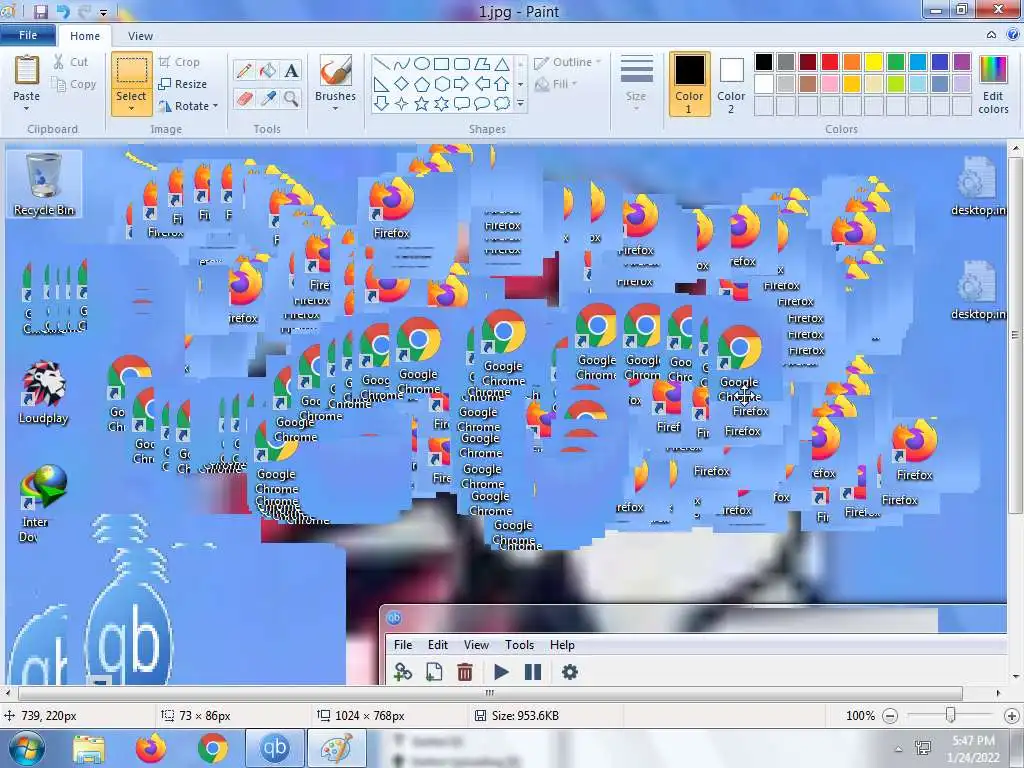
Task: Click the Cut button
Action: tap(71, 62)
